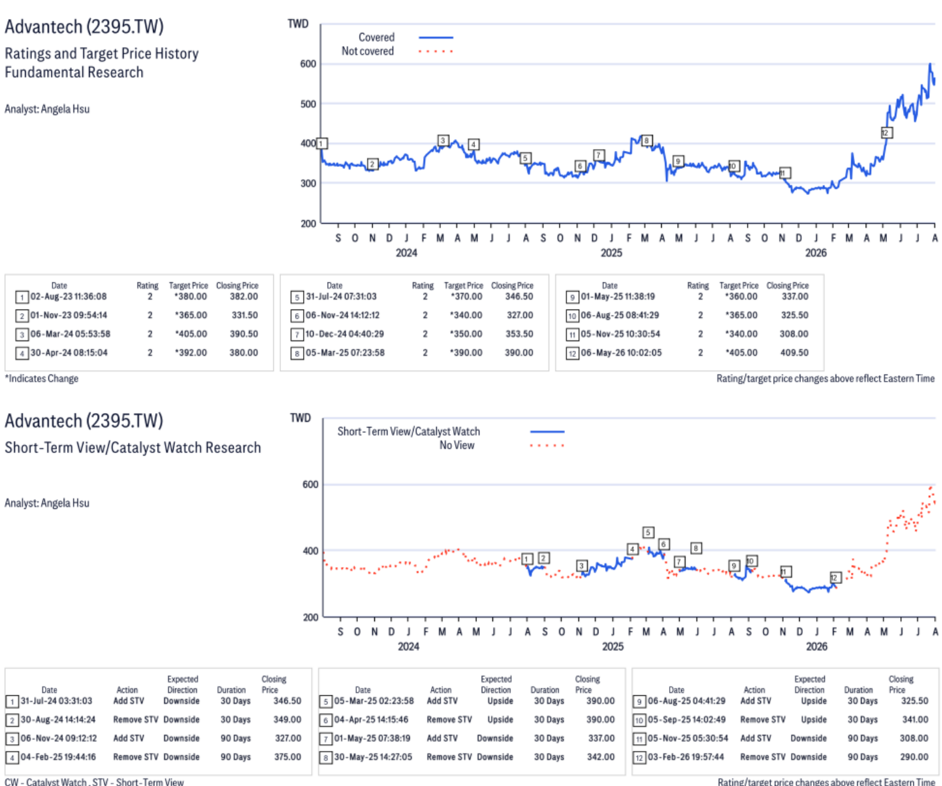The width and height of the screenshot is (942, 786).
Task: Click the date '05-Sep-25 14:02:49'
Action: pos(686,719)
